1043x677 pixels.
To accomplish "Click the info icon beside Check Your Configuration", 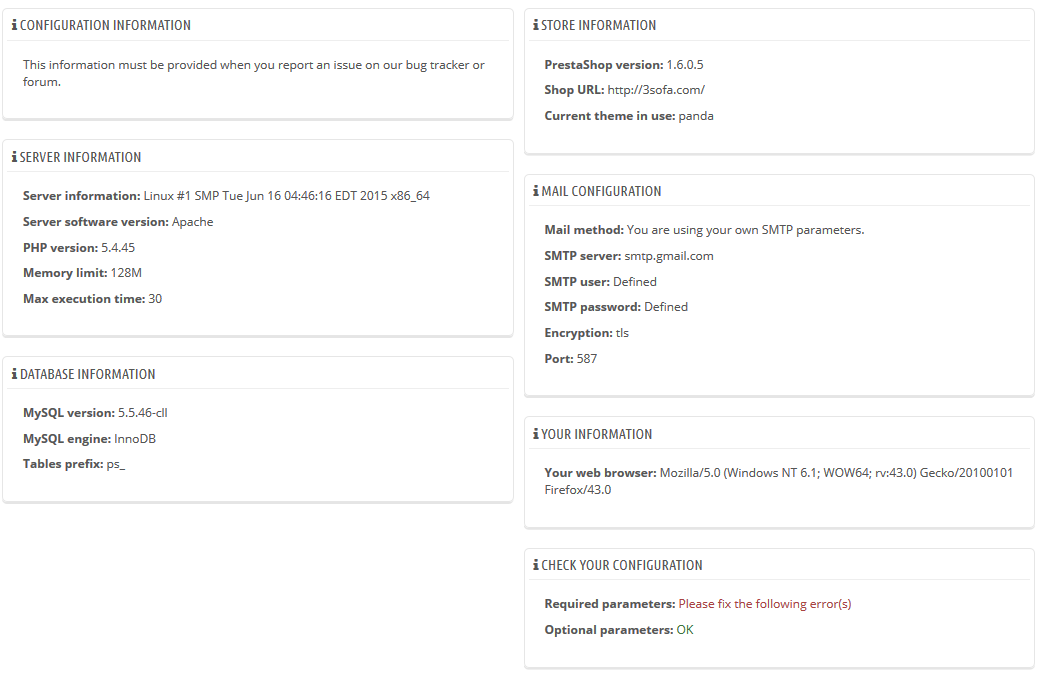I will (x=536, y=565).
